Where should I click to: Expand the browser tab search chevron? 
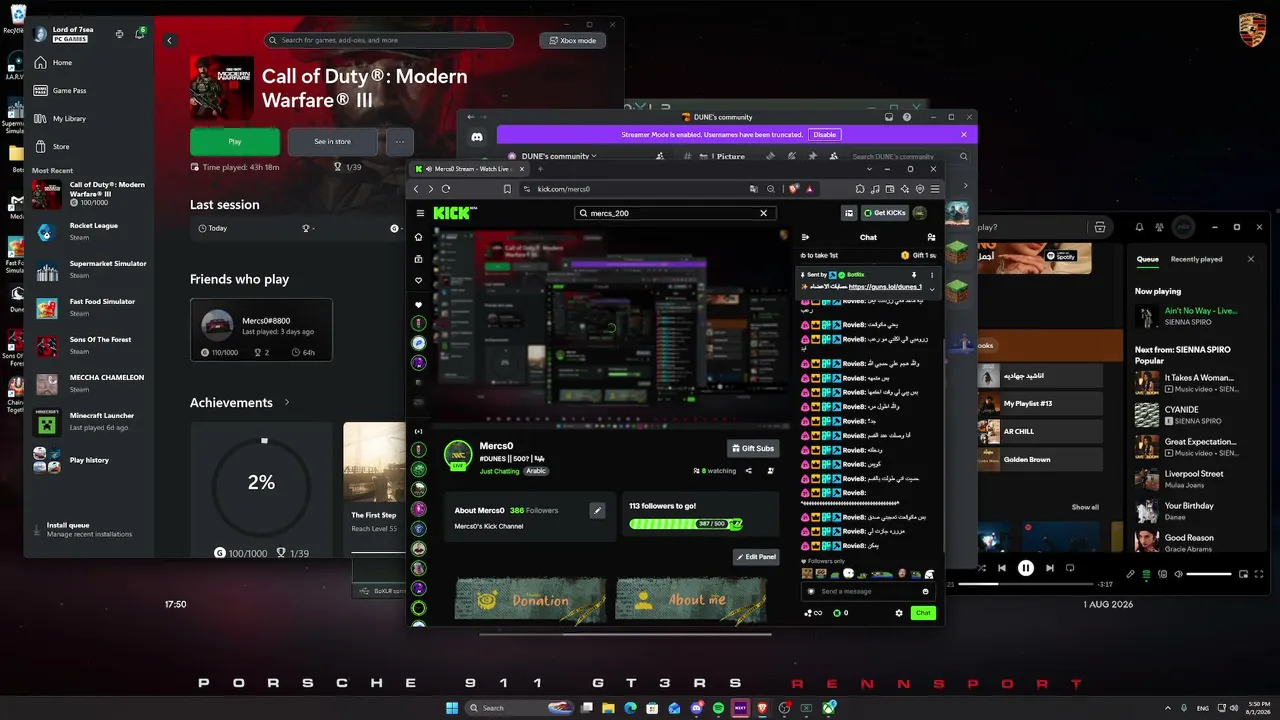tap(871, 169)
